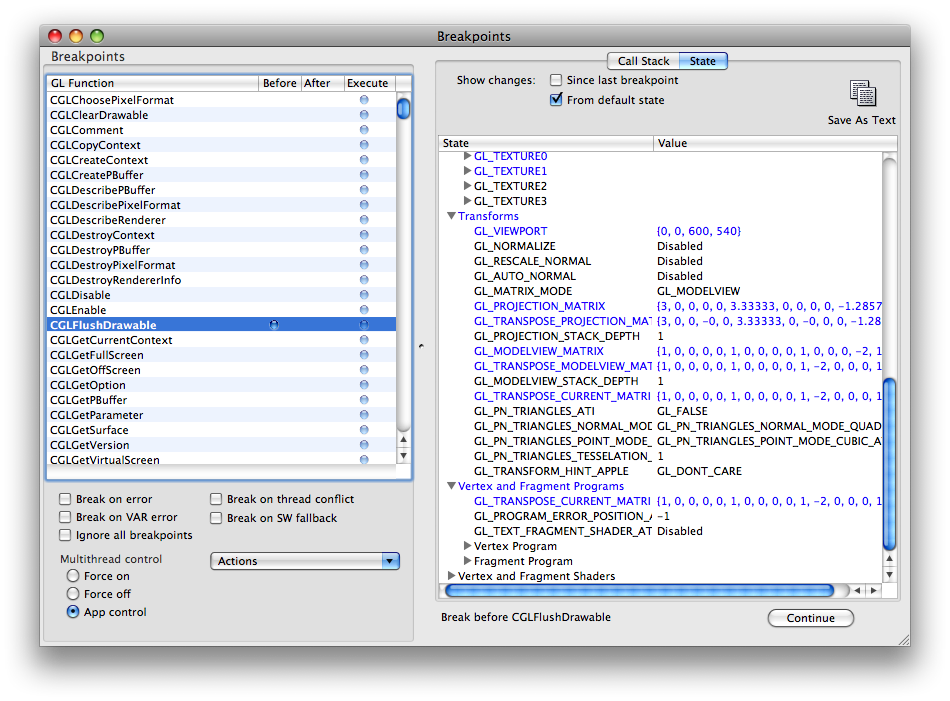Uncheck the From default state option
This screenshot has width=950, height=701.
556,100
